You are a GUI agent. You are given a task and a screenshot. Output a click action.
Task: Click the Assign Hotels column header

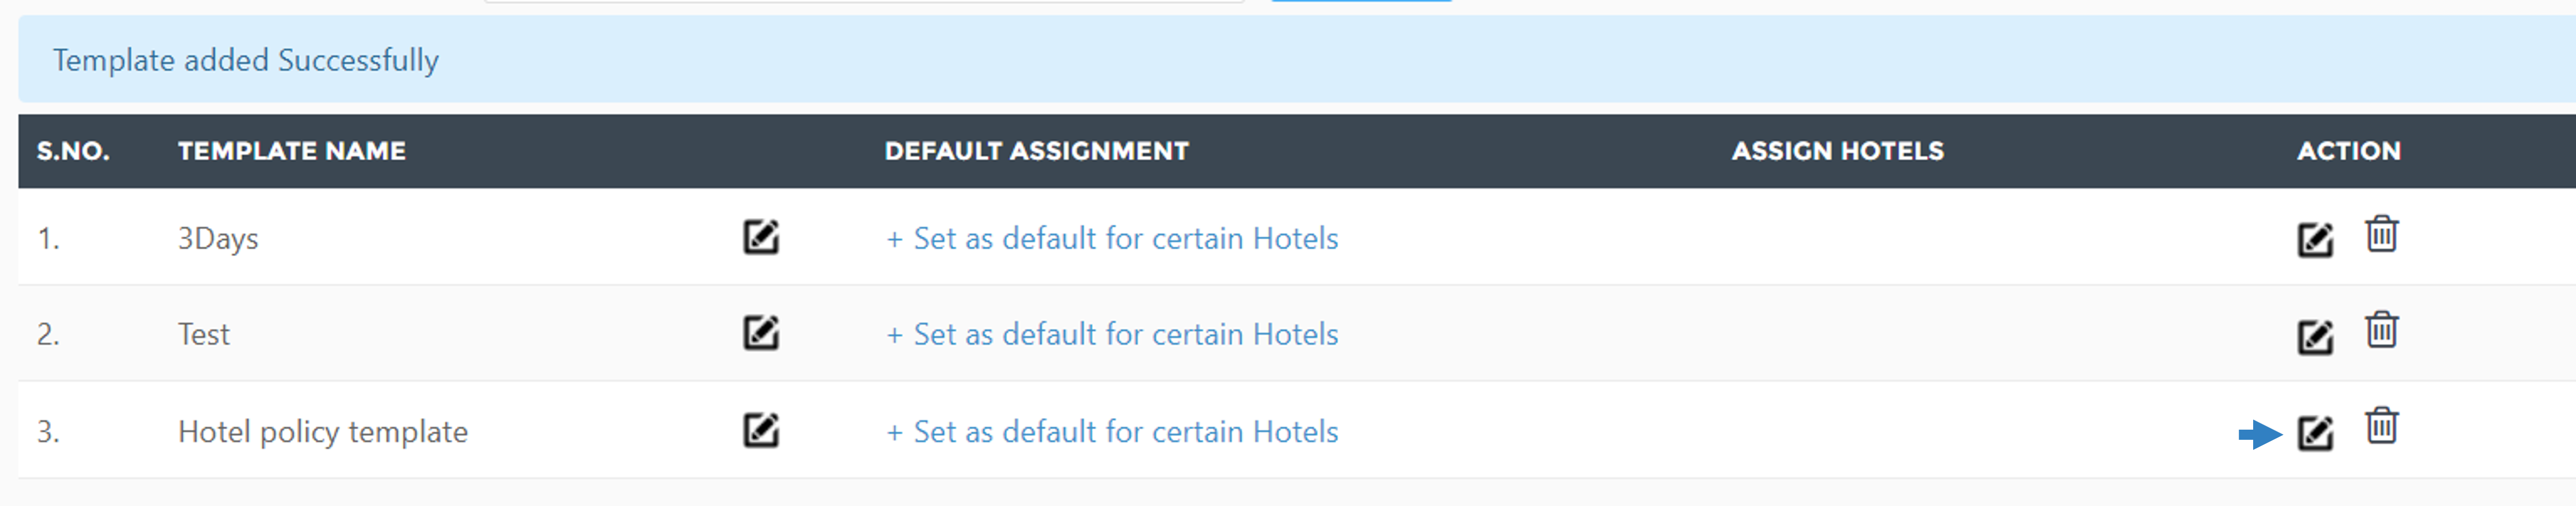1838,151
